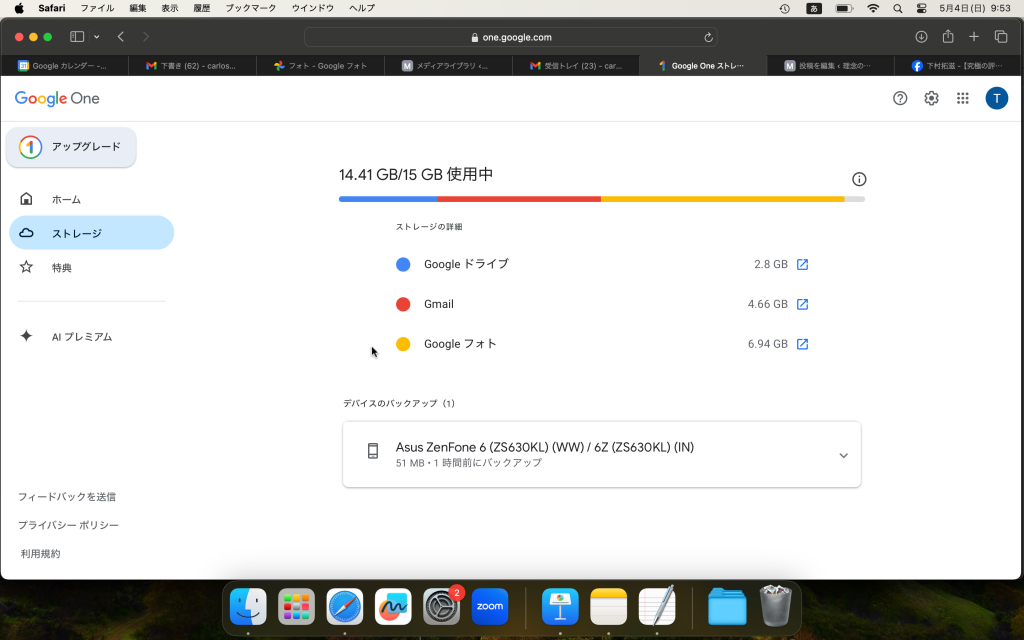
Task: Open the Safari share menu
Action: click(x=948, y=37)
